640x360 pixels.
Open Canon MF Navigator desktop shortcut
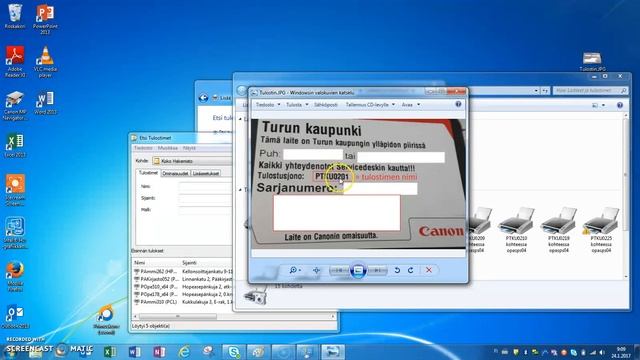tap(15, 105)
